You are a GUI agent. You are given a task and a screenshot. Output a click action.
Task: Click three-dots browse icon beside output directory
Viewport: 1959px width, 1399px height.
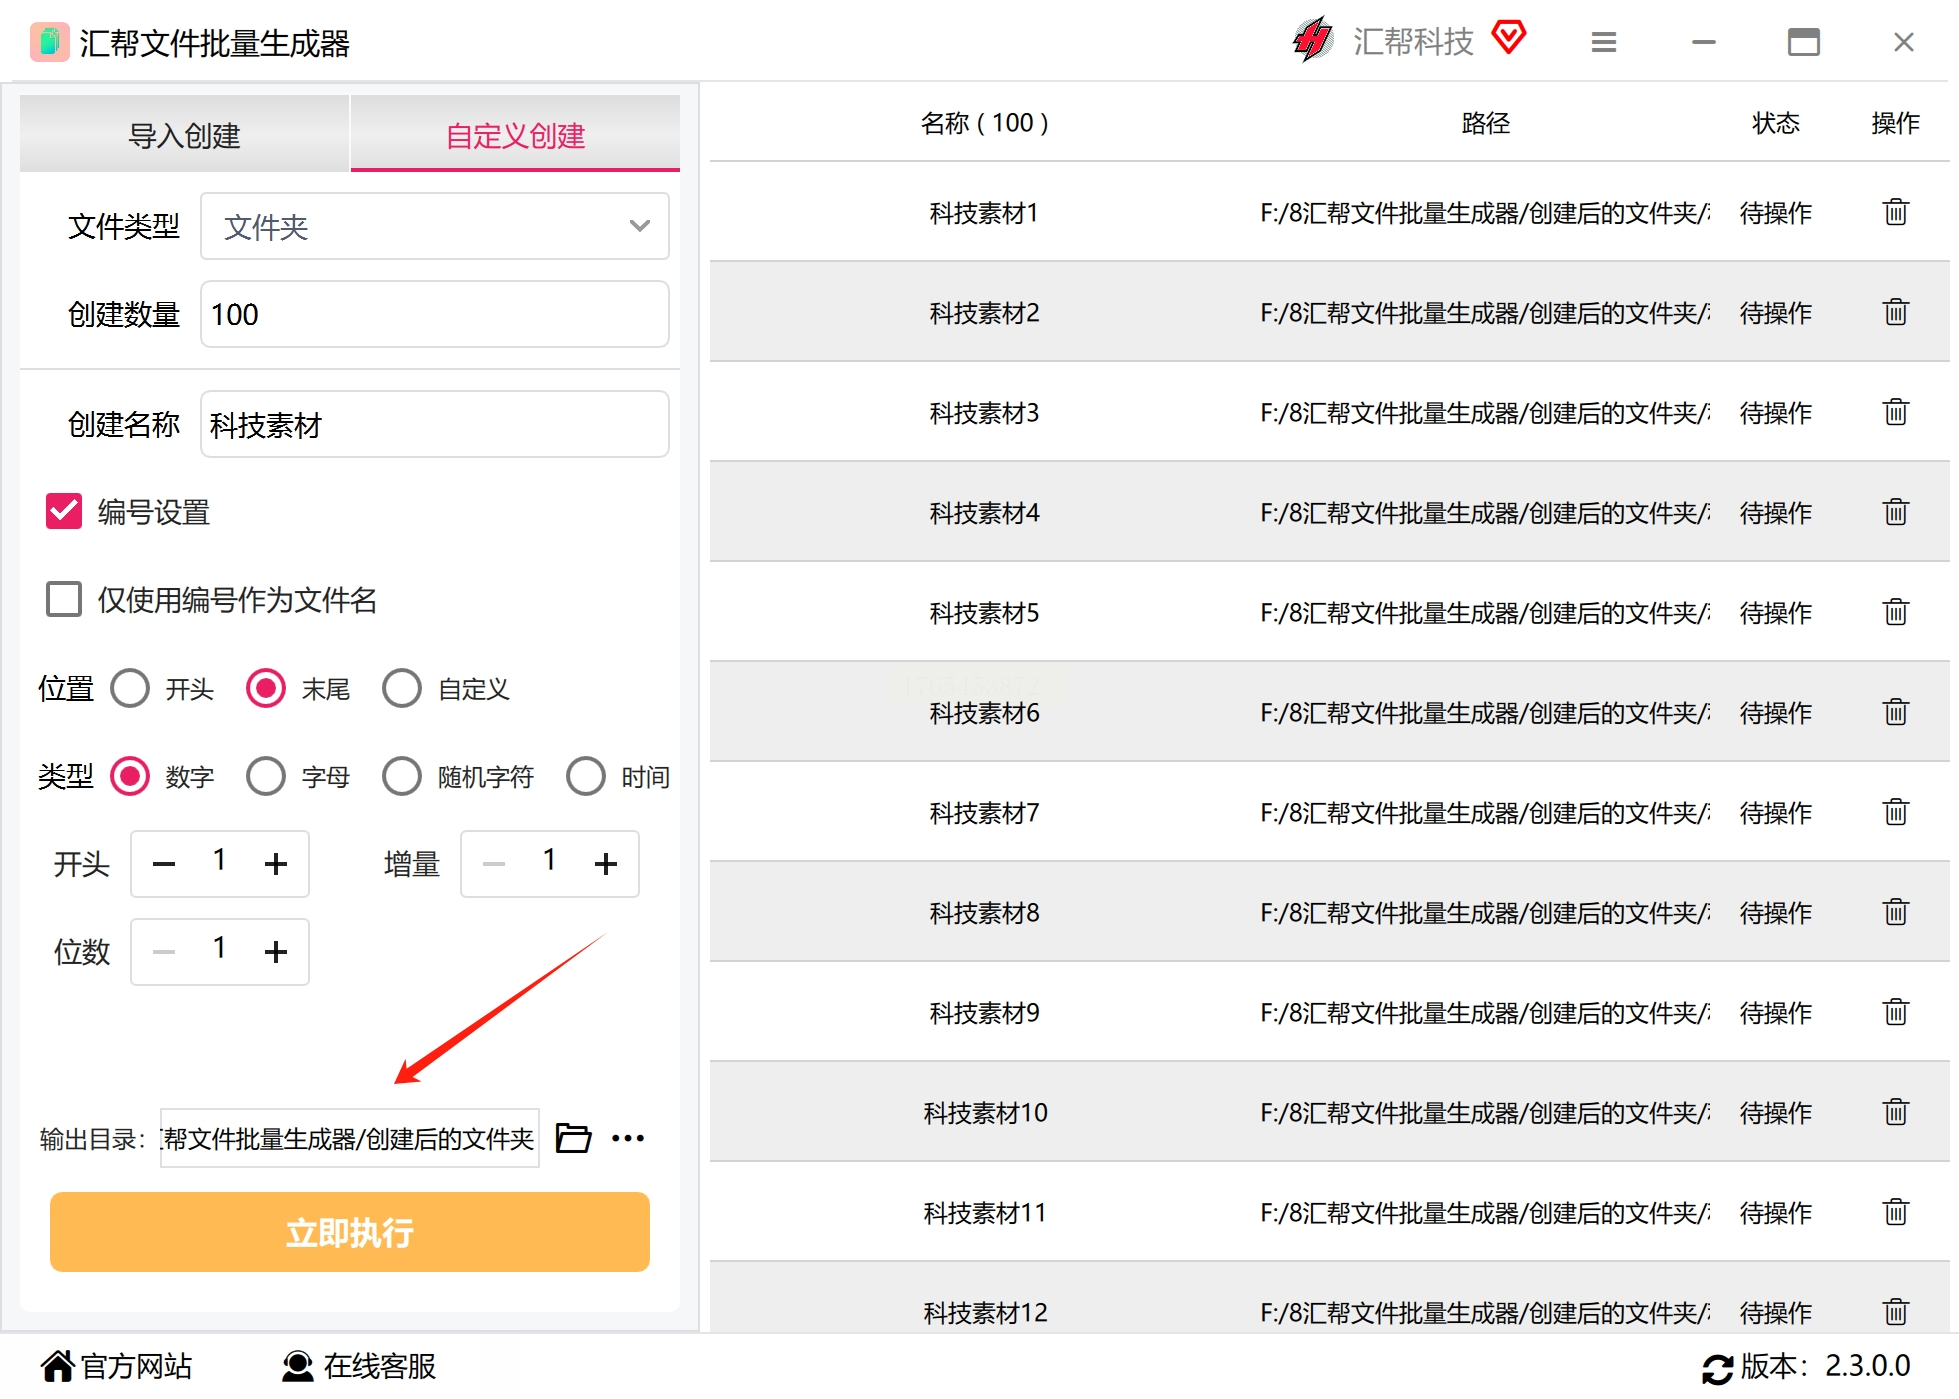pyautogui.click(x=628, y=1138)
